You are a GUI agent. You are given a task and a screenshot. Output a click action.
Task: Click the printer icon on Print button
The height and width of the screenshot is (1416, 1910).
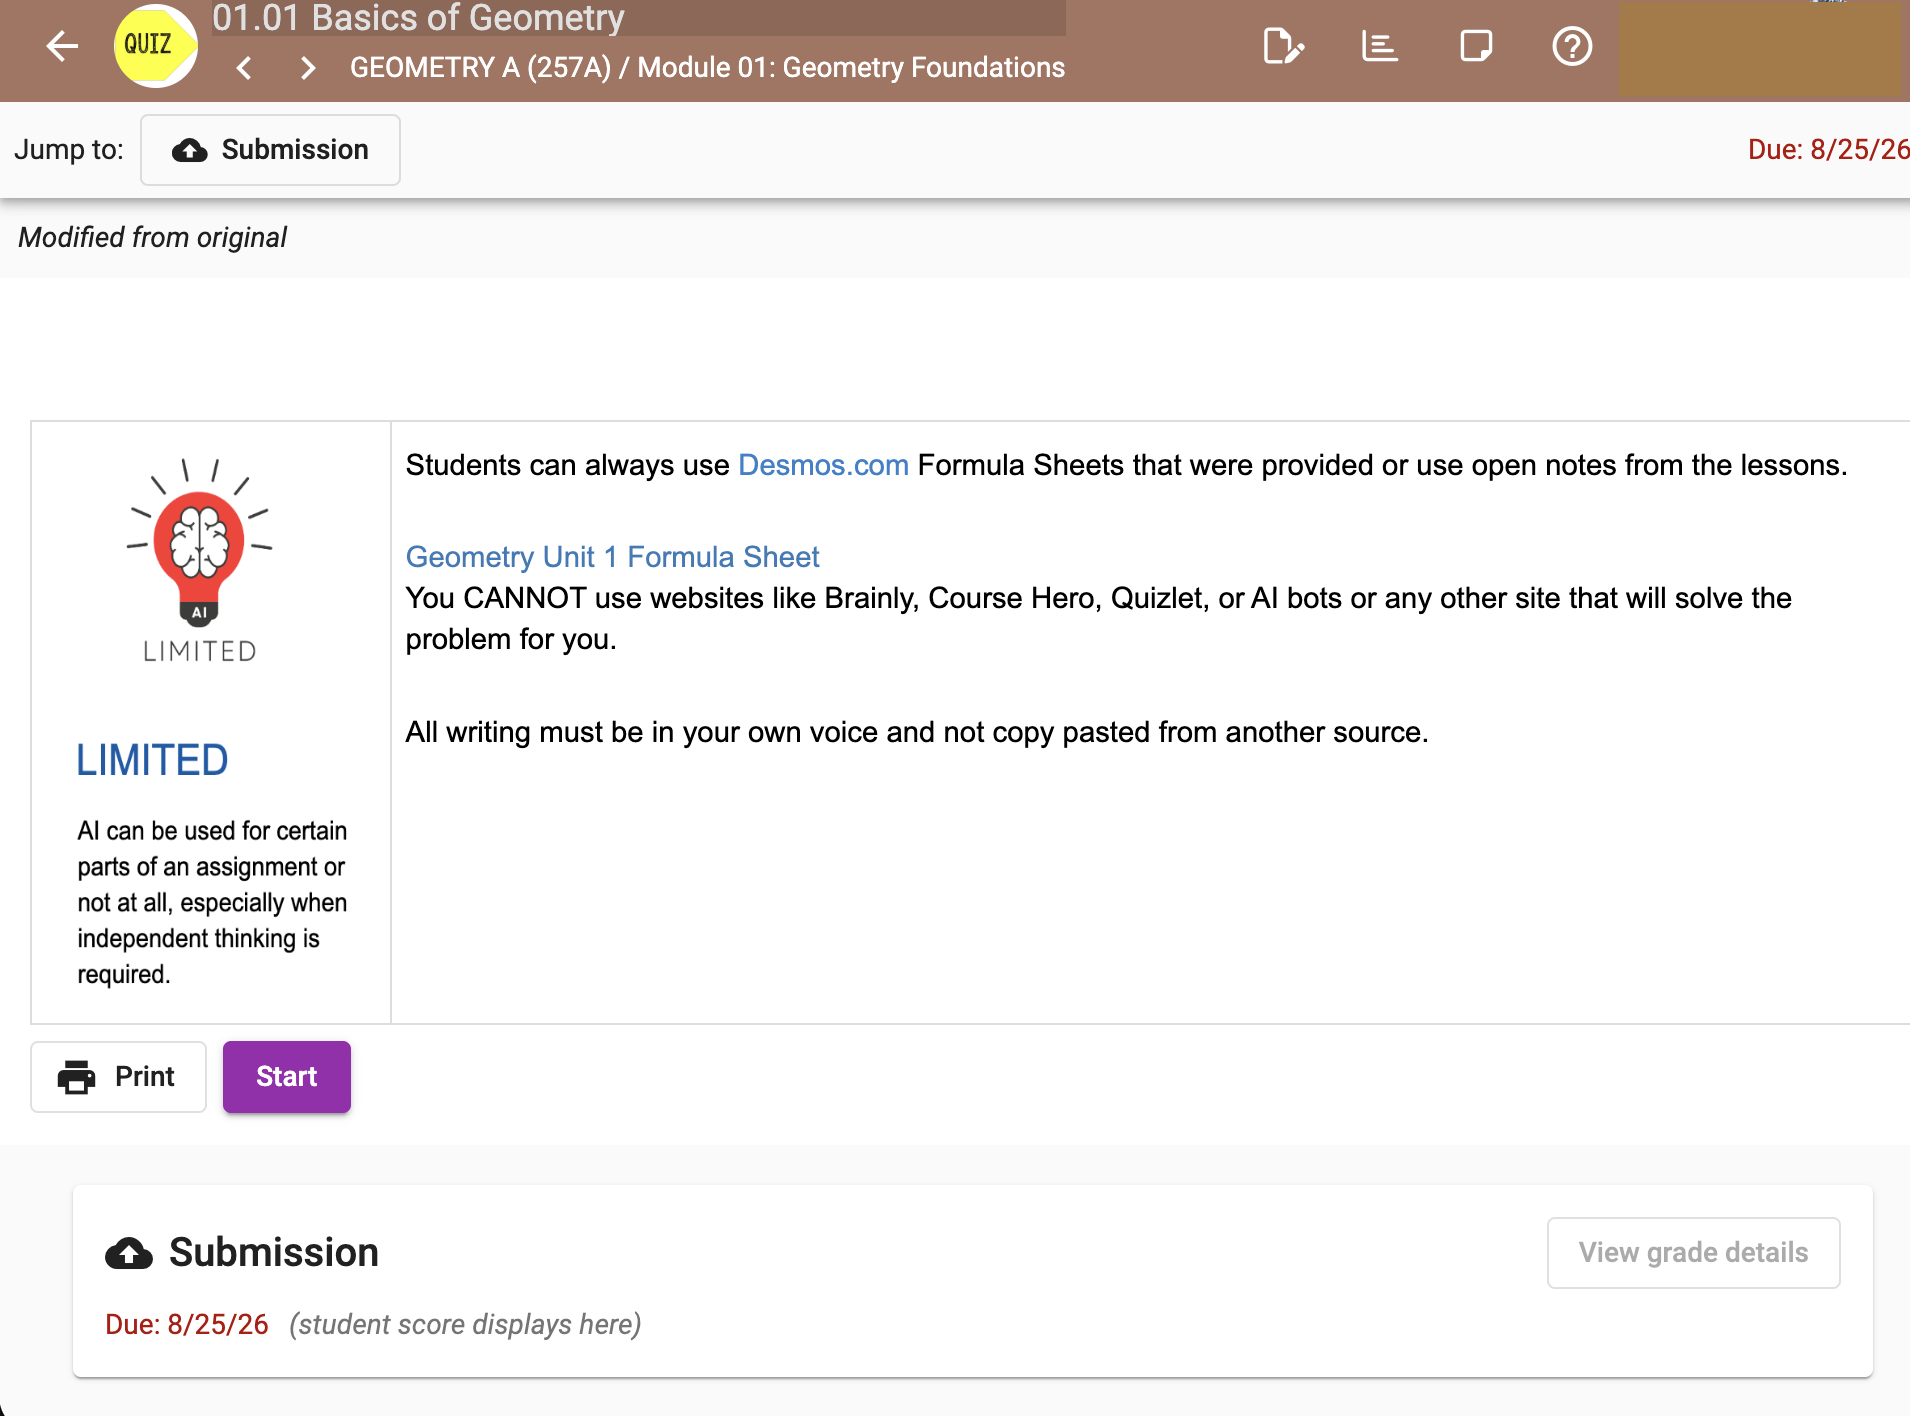coord(77,1077)
